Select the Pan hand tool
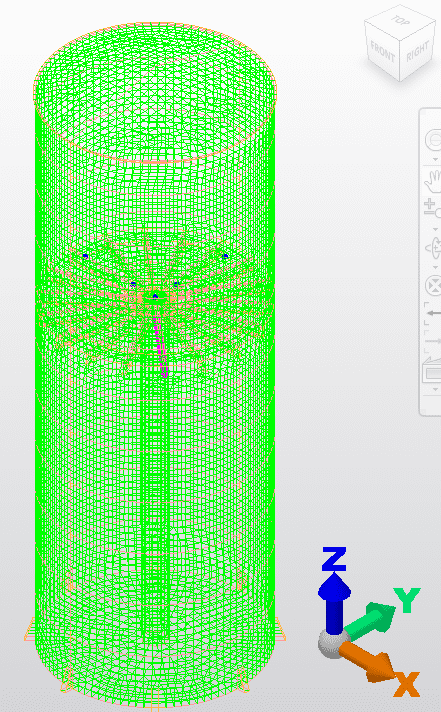Screen dimensions: 441x712 pyautogui.click(x=433, y=181)
